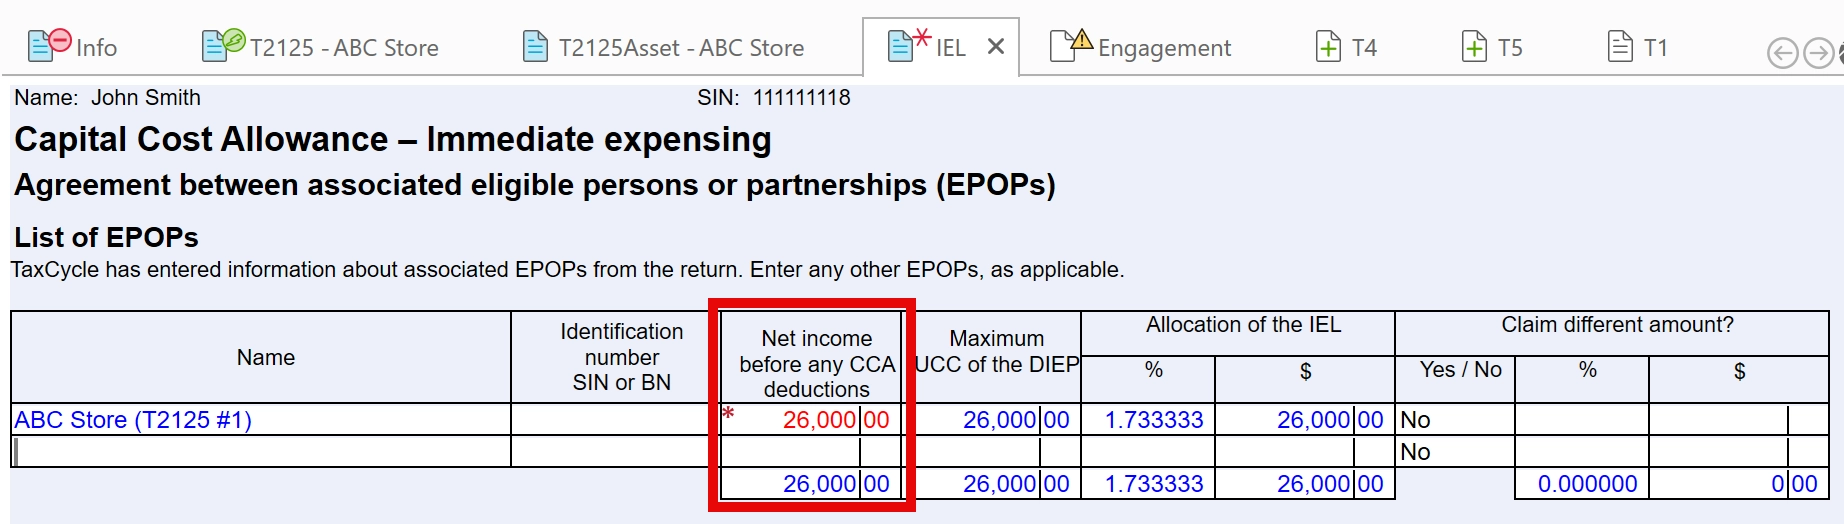The width and height of the screenshot is (1844, 524).
Task: Click the total claim percent 0.000000
Action: (x=1582, y=484)
